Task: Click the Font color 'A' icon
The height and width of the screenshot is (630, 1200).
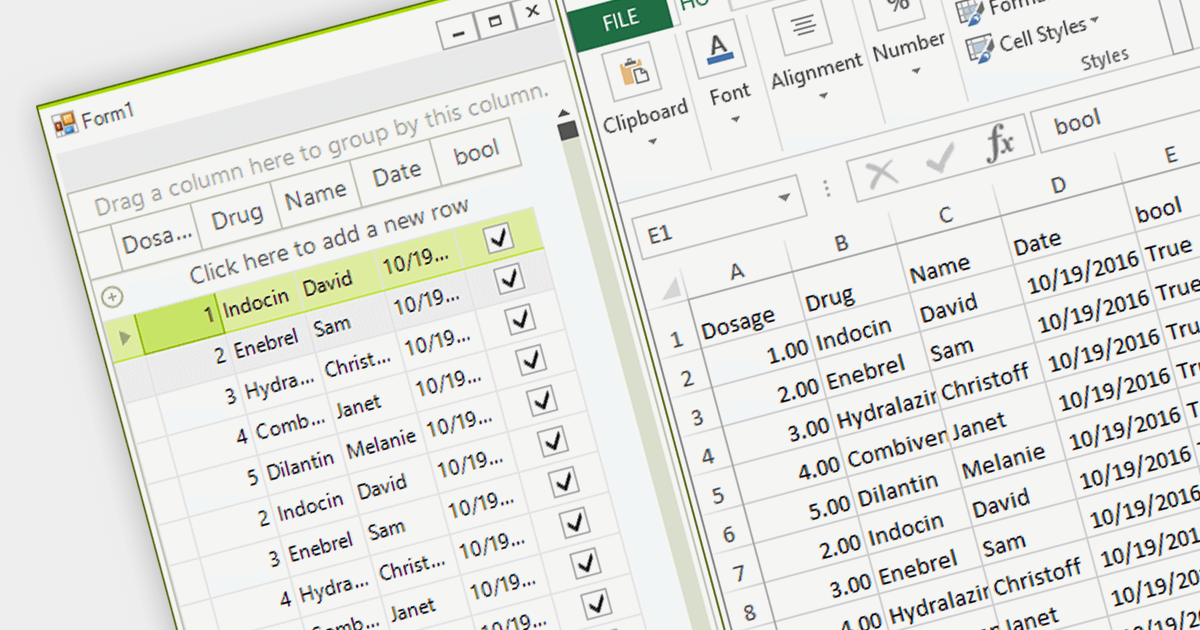Action: coord(720,50)
